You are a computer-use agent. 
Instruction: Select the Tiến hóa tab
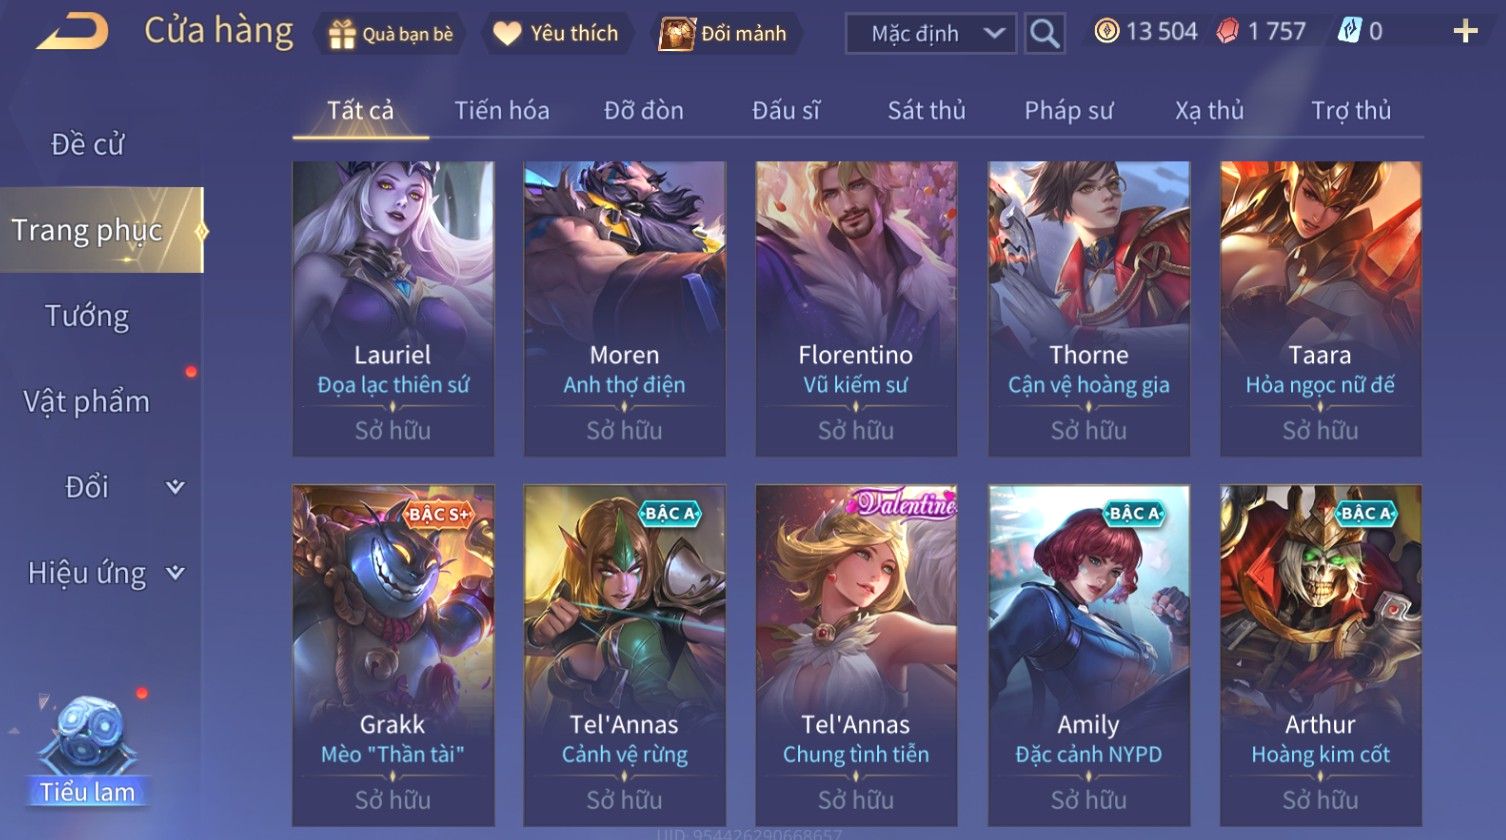pos(502,111)
